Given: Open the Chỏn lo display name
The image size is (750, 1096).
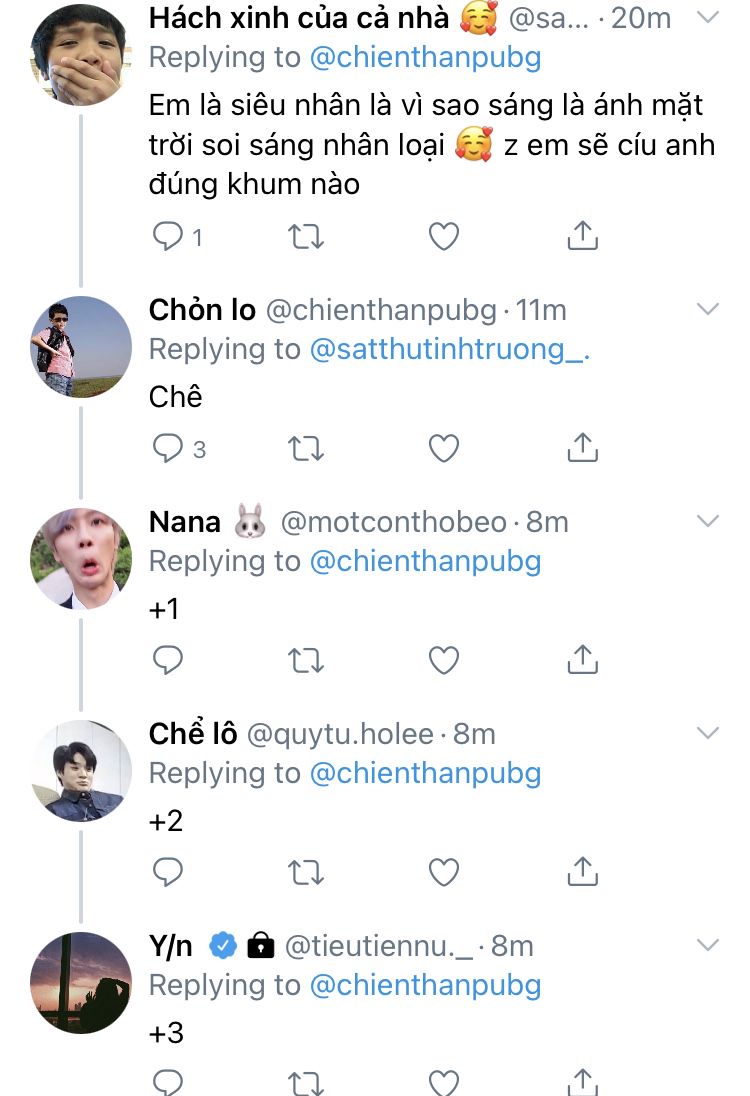Looking at the screenshot, I should click(202, 310).
